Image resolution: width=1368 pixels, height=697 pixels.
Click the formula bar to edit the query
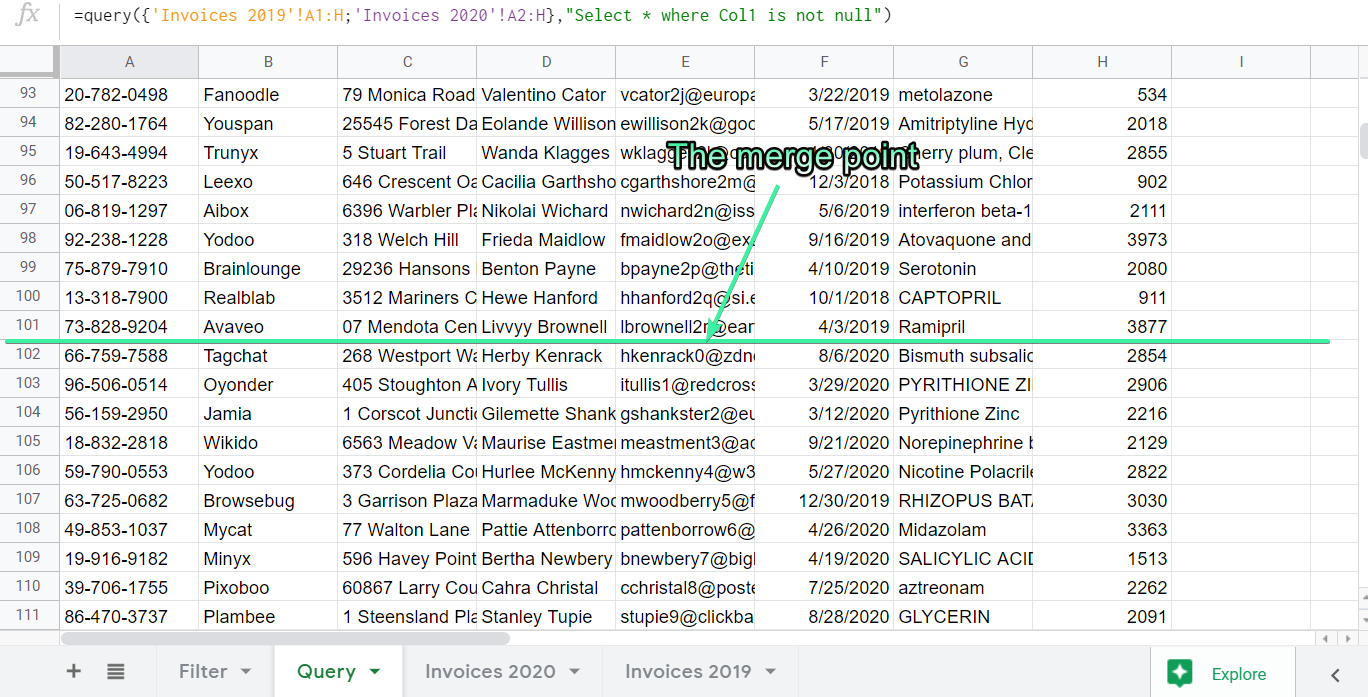pos(500,15)
